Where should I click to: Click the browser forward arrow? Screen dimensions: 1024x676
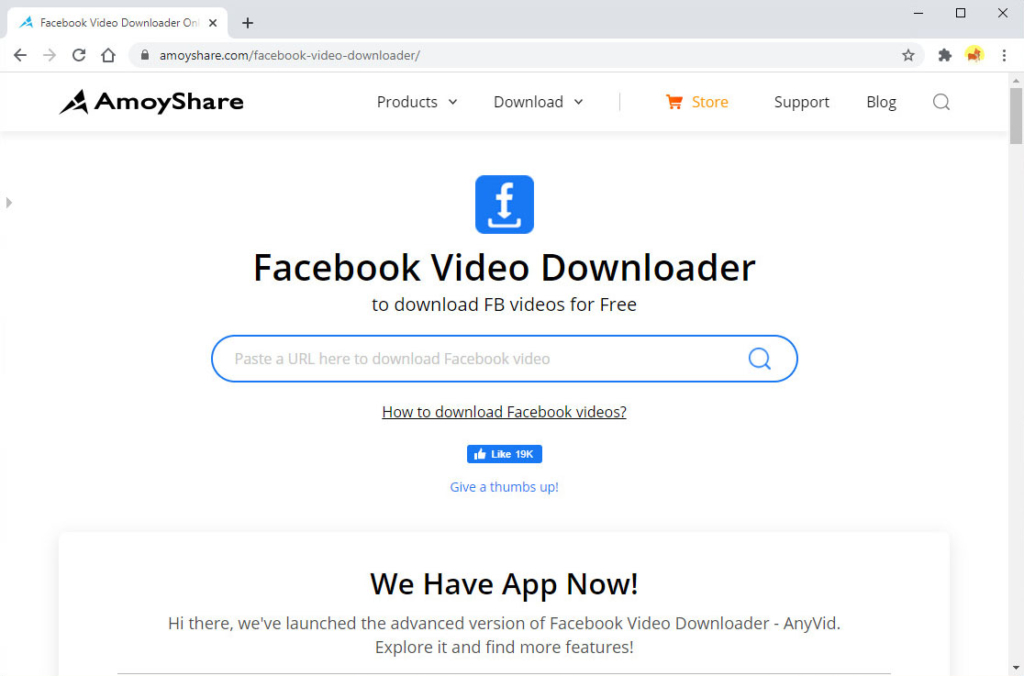pyautogui.click(x=50, y=56)
